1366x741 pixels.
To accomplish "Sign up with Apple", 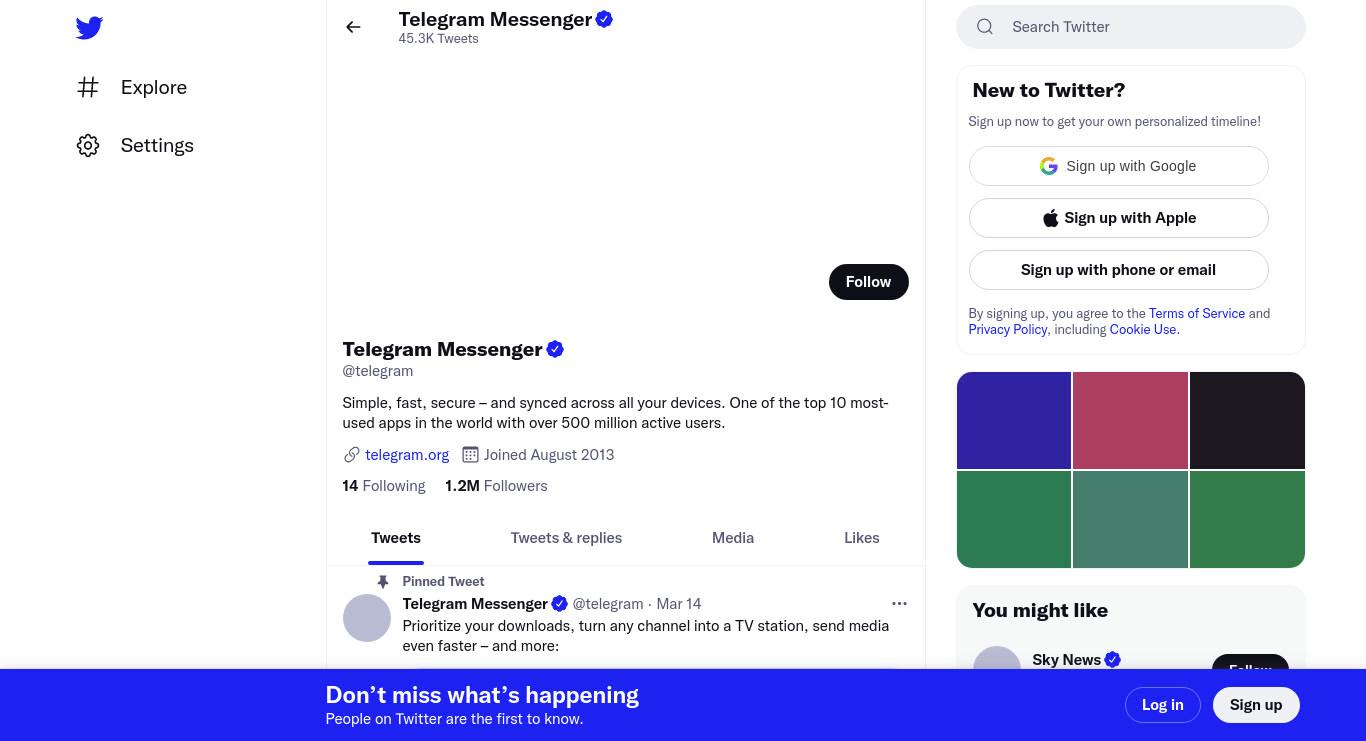I will coord(1118,218).
